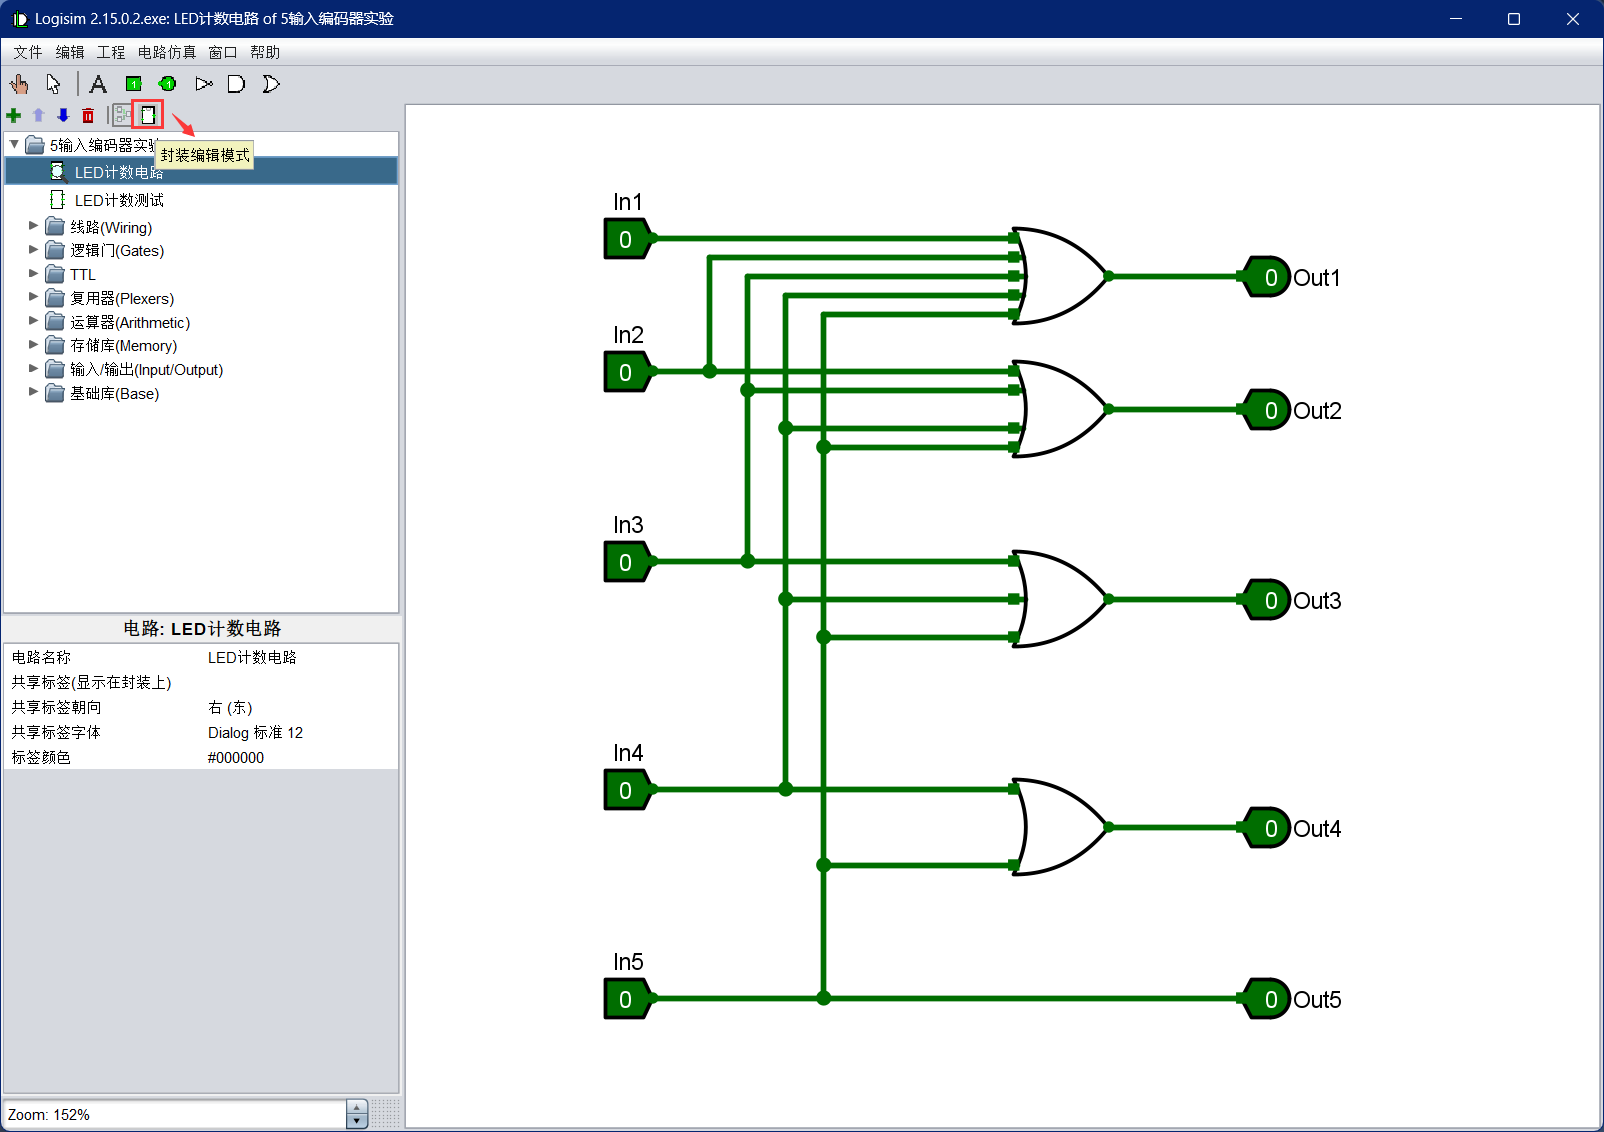This screenshot has height=1132, width=1604.
Task: Click the 线路(Wiring) folder label
Action: [x=111, y=227]
